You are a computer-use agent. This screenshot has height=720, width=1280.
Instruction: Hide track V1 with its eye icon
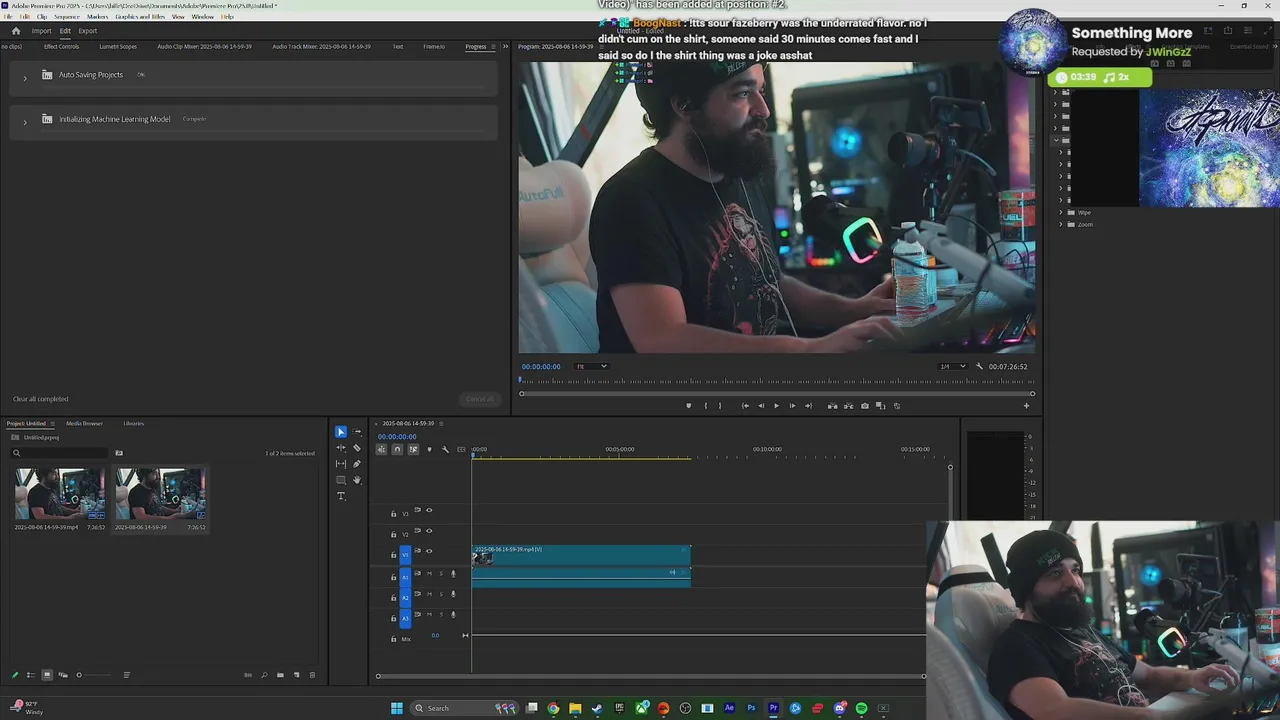(429, 551)
